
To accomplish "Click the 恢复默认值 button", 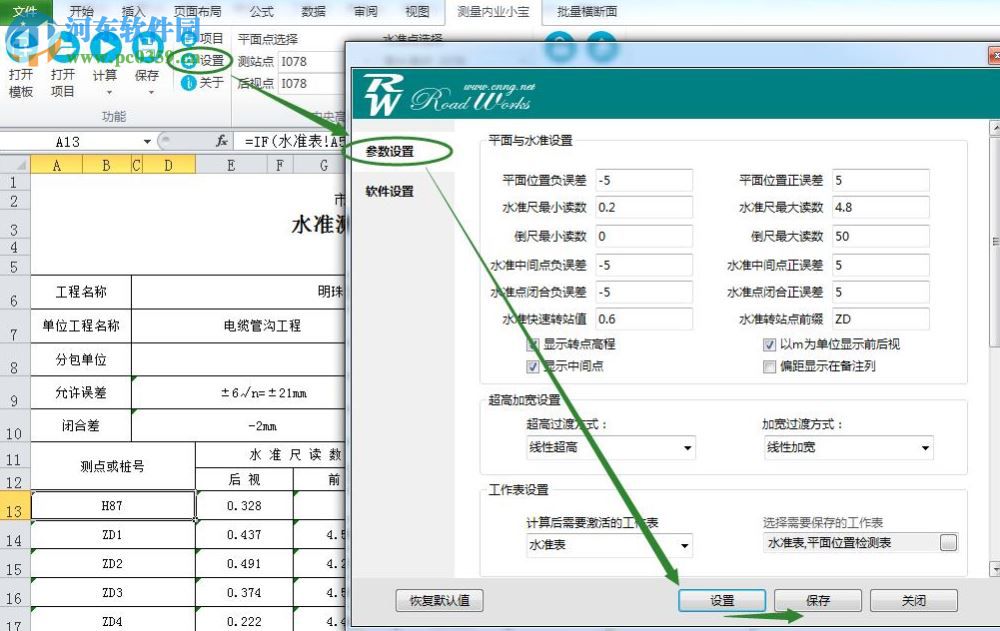I will click(438, 601).
